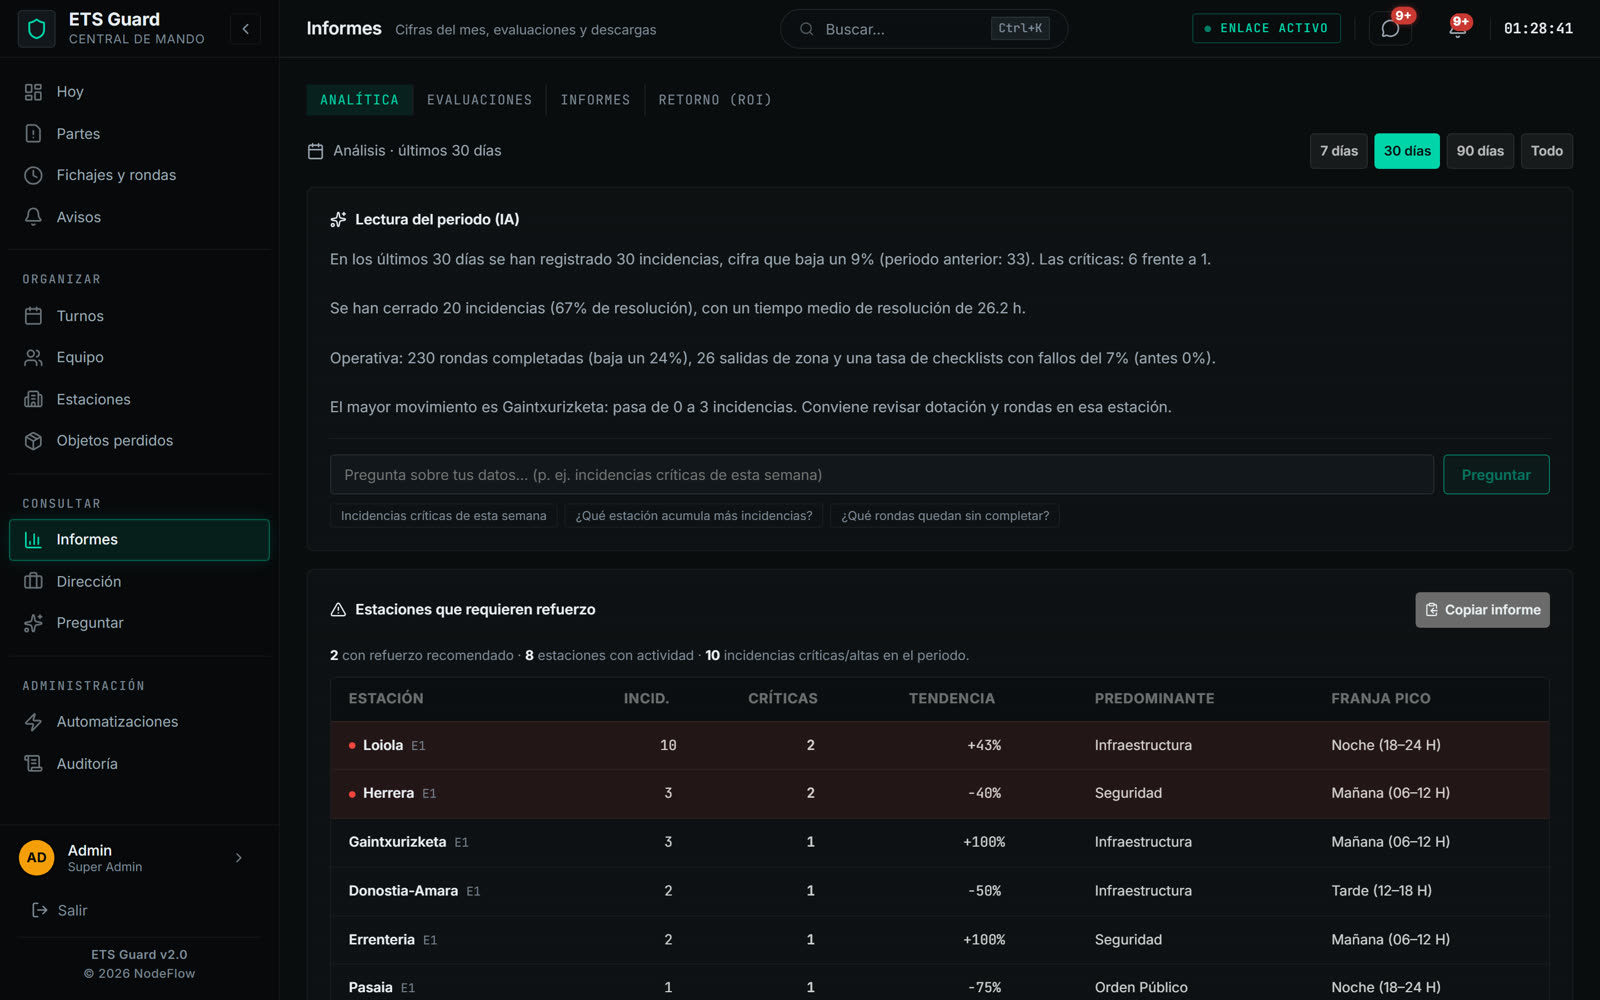Focus the Buscar search field

tap(924, 29)
